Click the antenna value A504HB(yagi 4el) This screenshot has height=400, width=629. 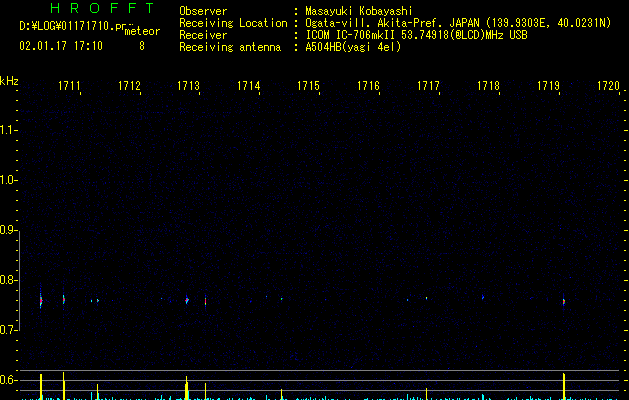click(x=353, y=47)
